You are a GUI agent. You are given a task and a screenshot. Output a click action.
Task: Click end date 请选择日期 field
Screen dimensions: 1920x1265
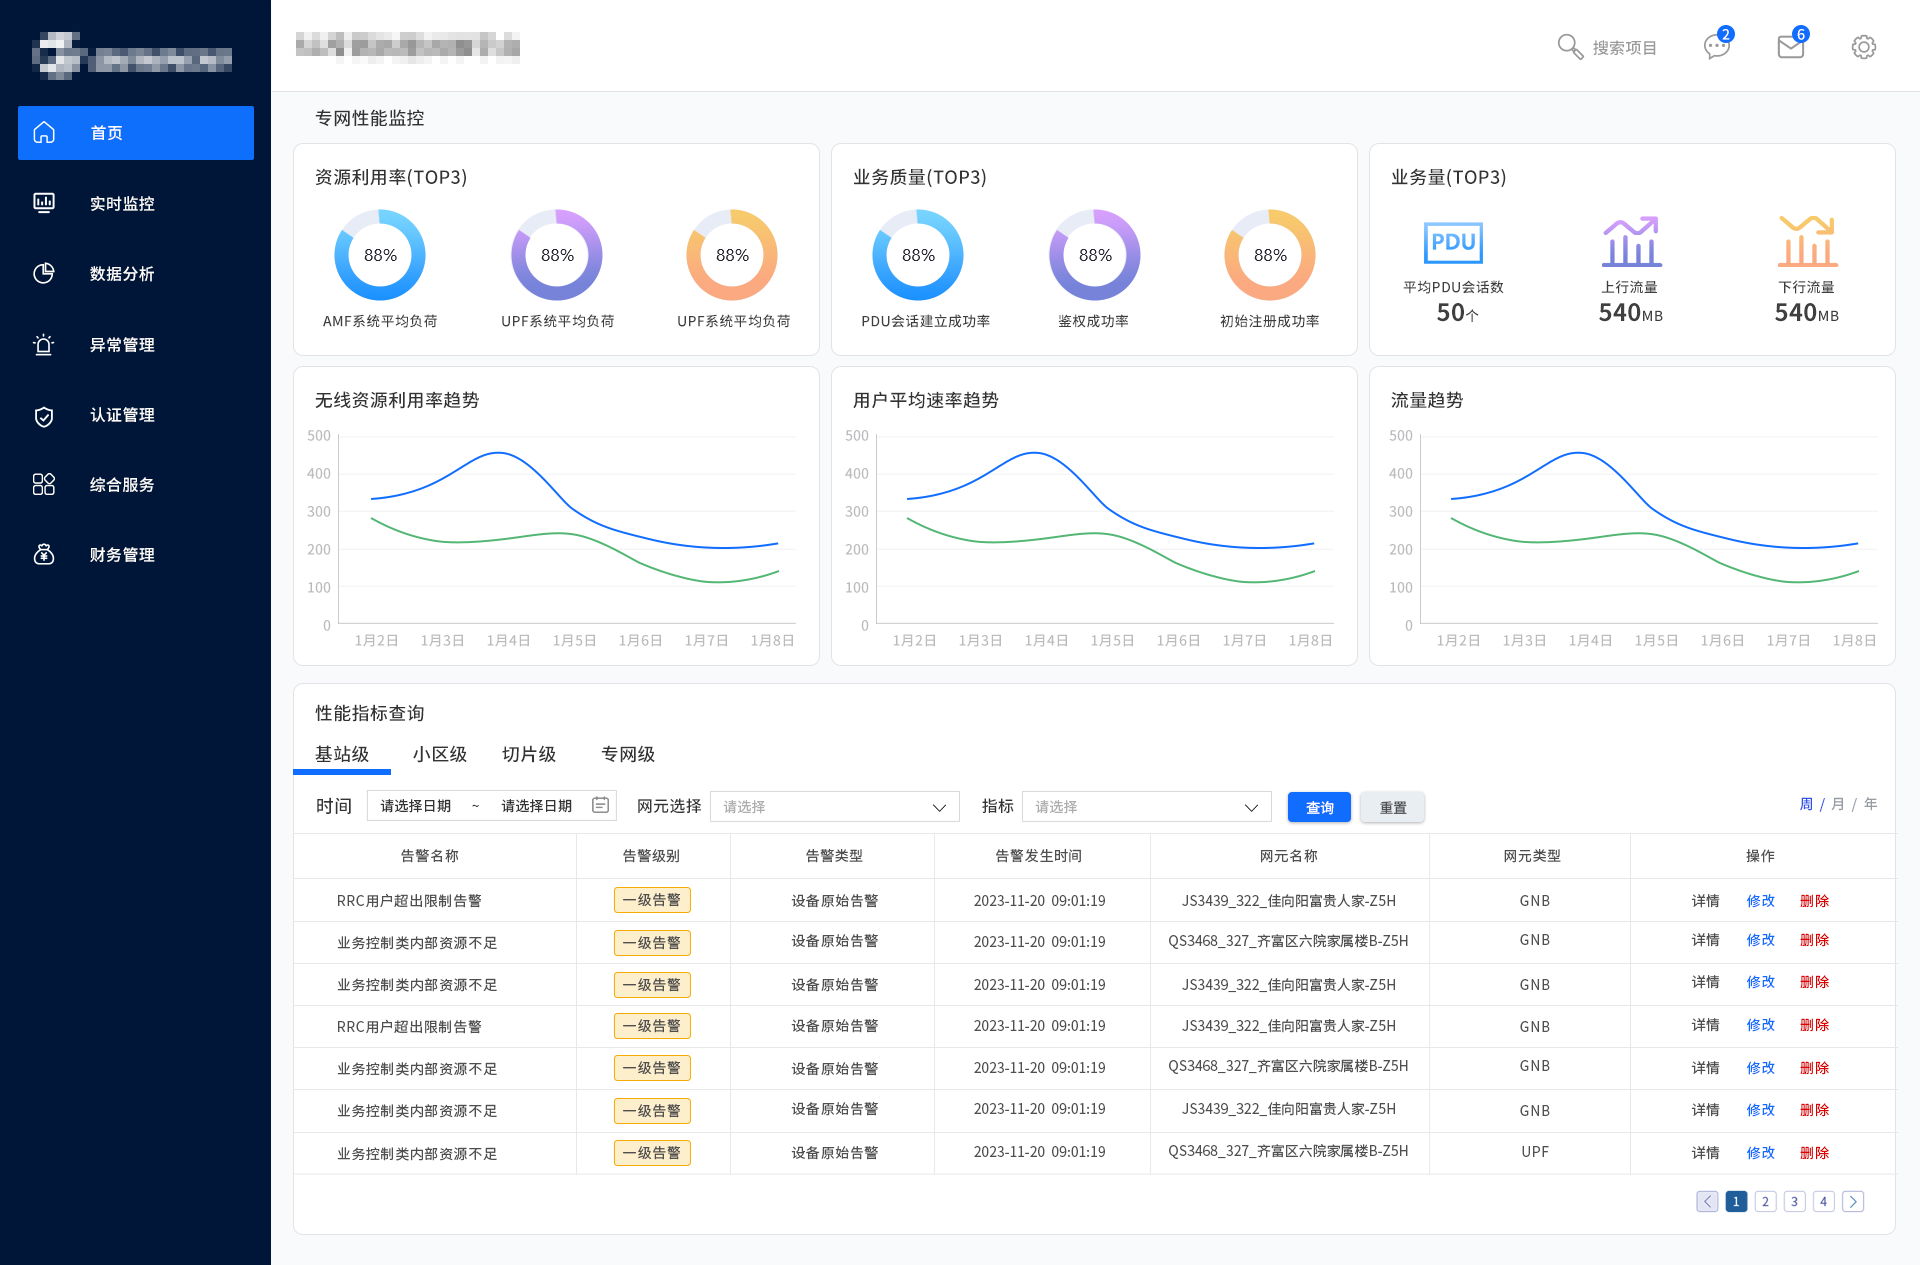point(537,806)
